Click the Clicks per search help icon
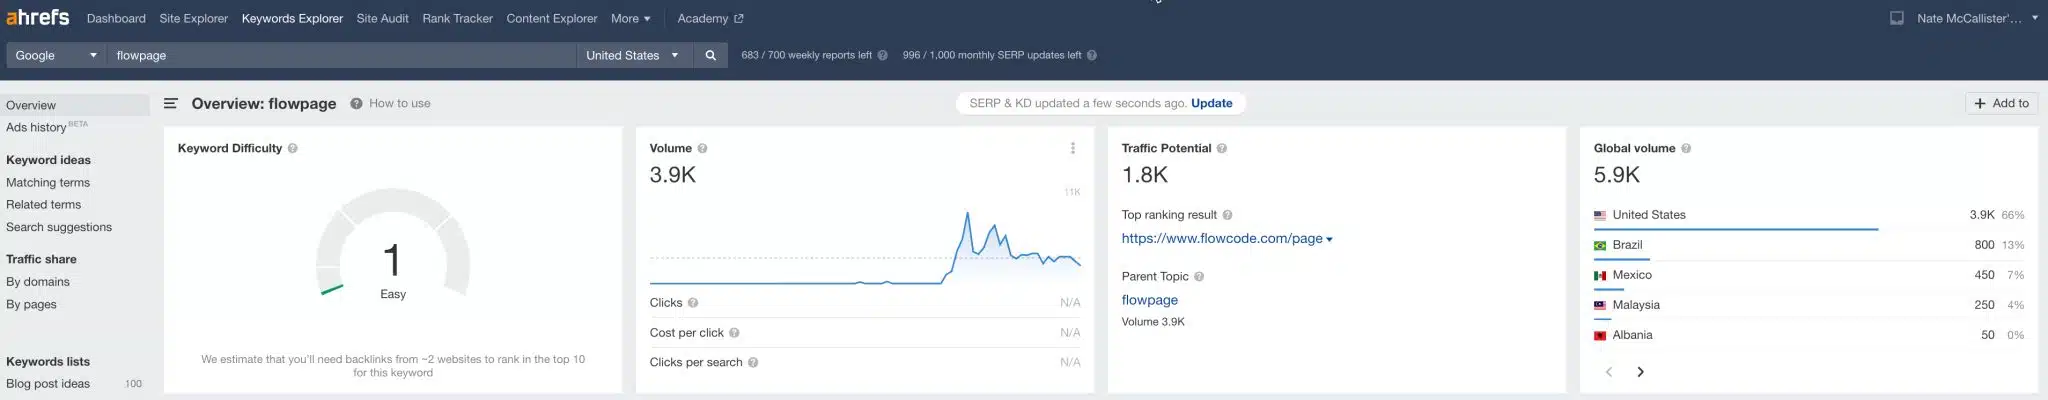 753,363
